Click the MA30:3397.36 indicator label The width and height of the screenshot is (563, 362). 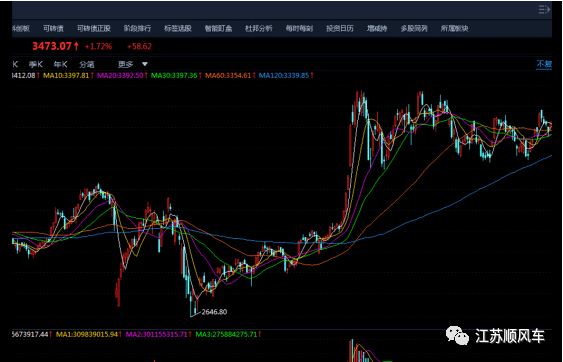(x=174, y=75)
